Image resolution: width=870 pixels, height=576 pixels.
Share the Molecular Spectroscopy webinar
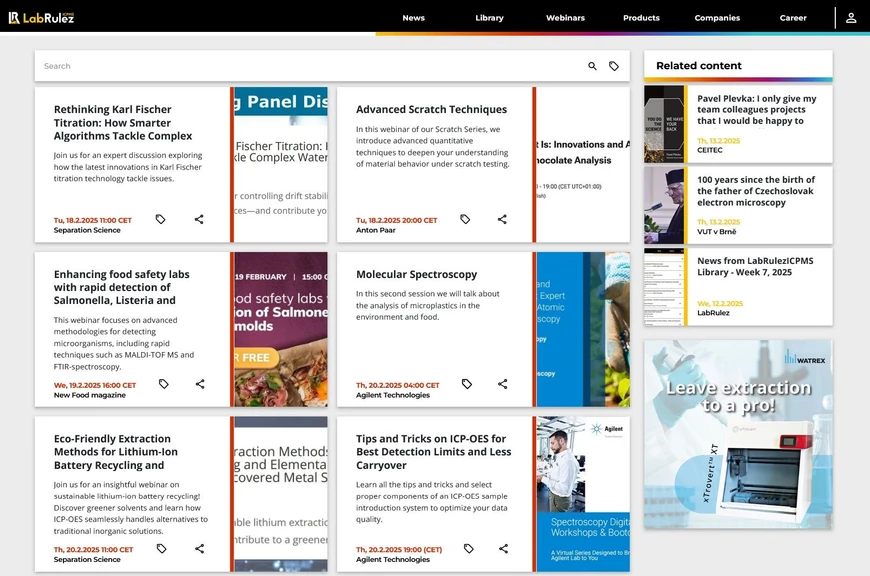[503, 384]
